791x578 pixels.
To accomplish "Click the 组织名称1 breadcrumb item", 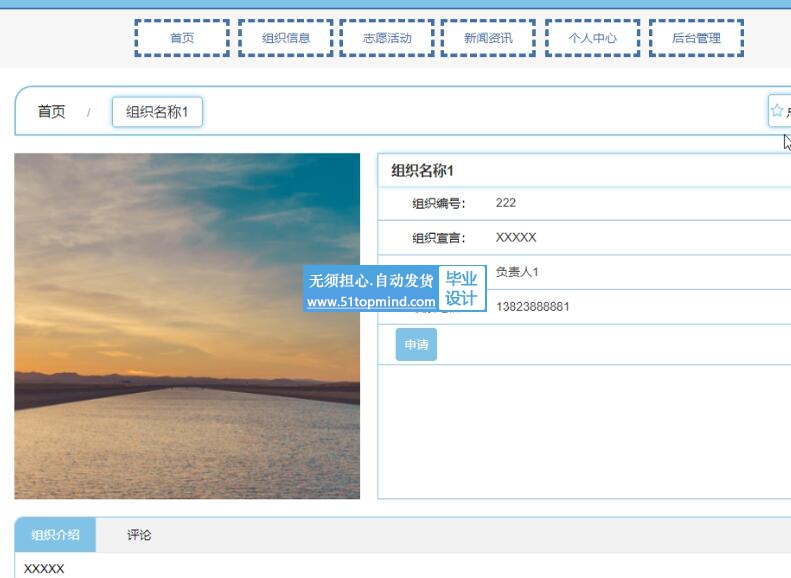I will click(157, 112).
